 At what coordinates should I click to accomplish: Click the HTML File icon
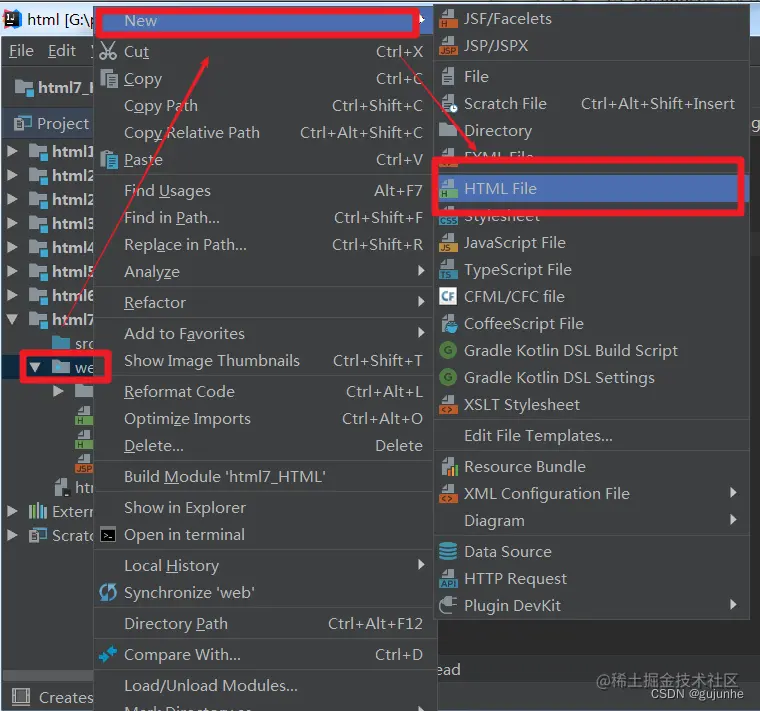coord(448,189)
